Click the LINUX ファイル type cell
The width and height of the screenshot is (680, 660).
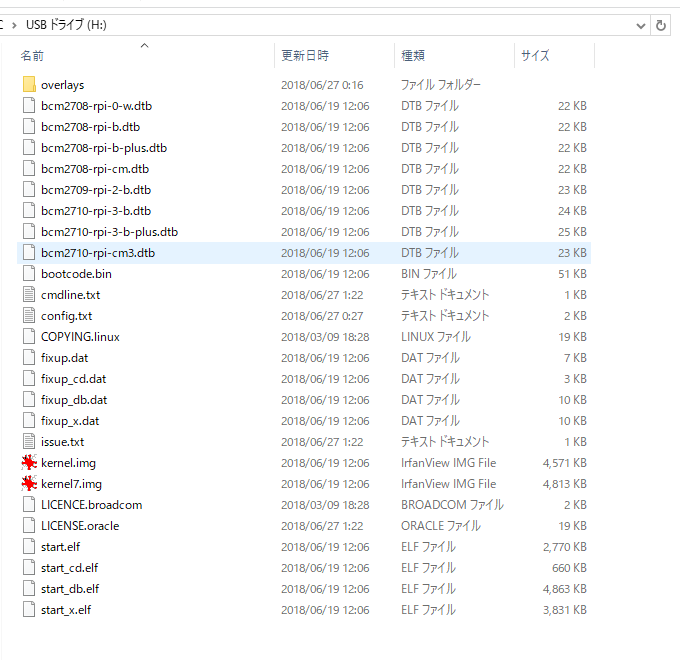[435, 337]
